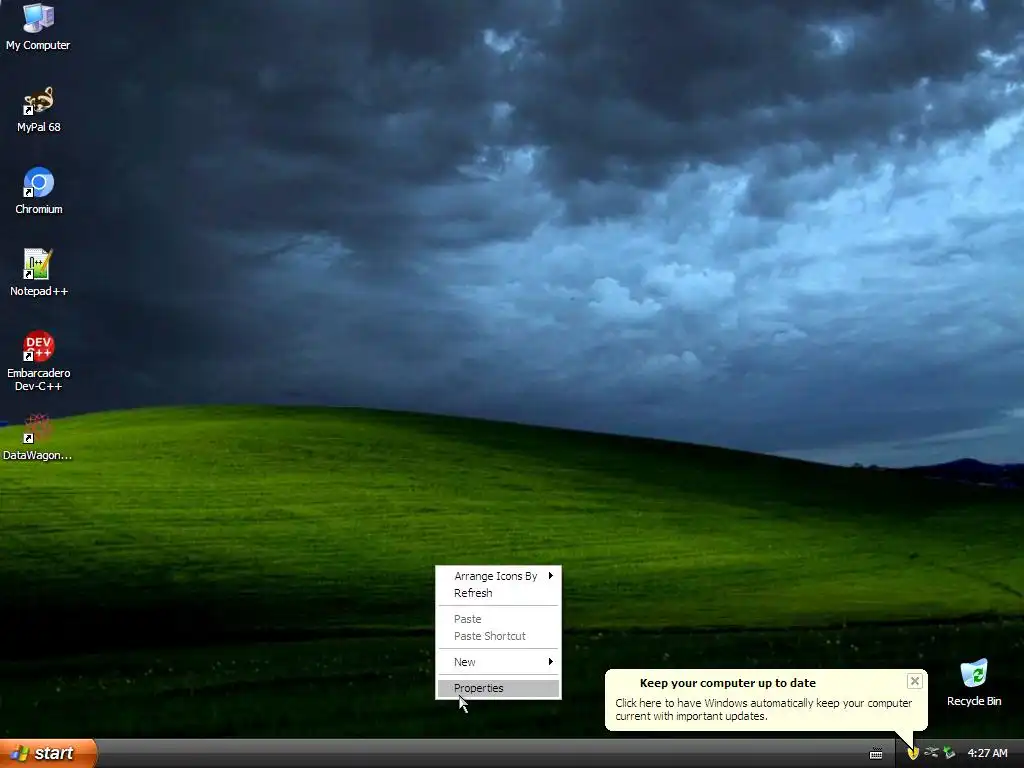Expand the Arrange Icons By submenu
The height and width of the screenshot is (768, 1024).
tap(498, 576)
